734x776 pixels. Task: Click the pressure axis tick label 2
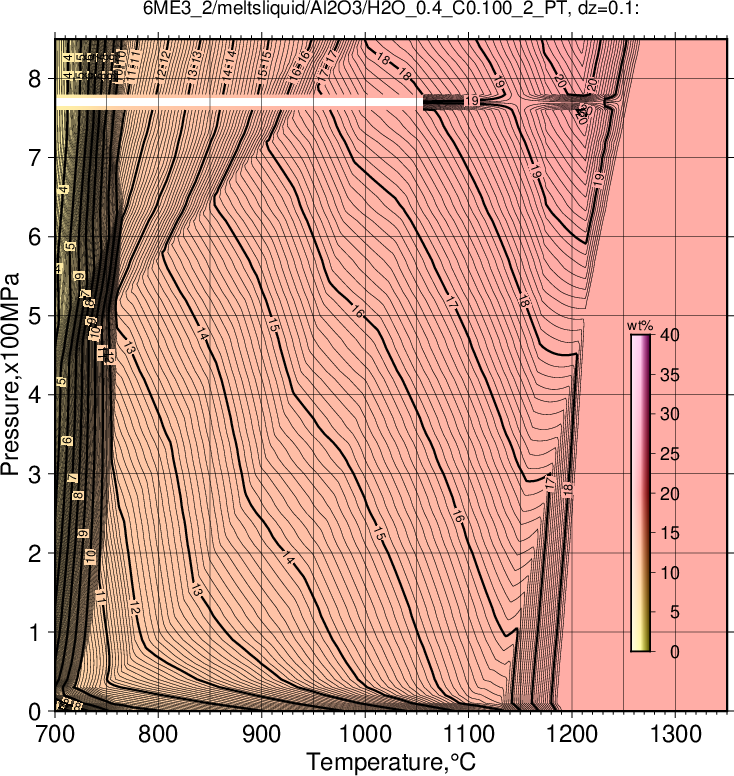tap(35, 553)
